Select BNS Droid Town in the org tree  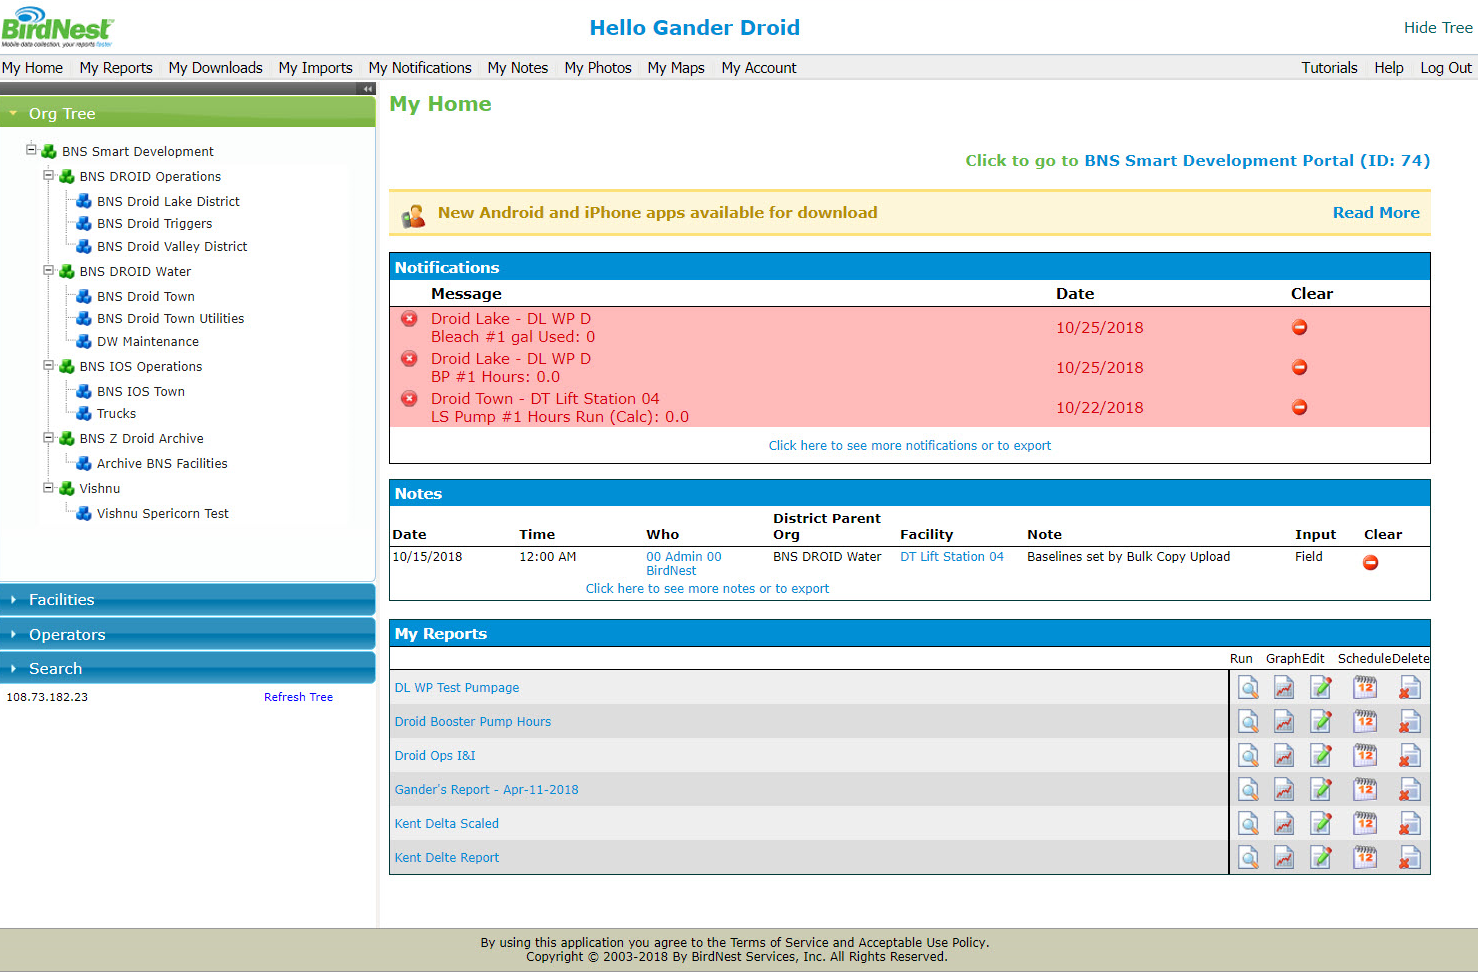point(146,297)
